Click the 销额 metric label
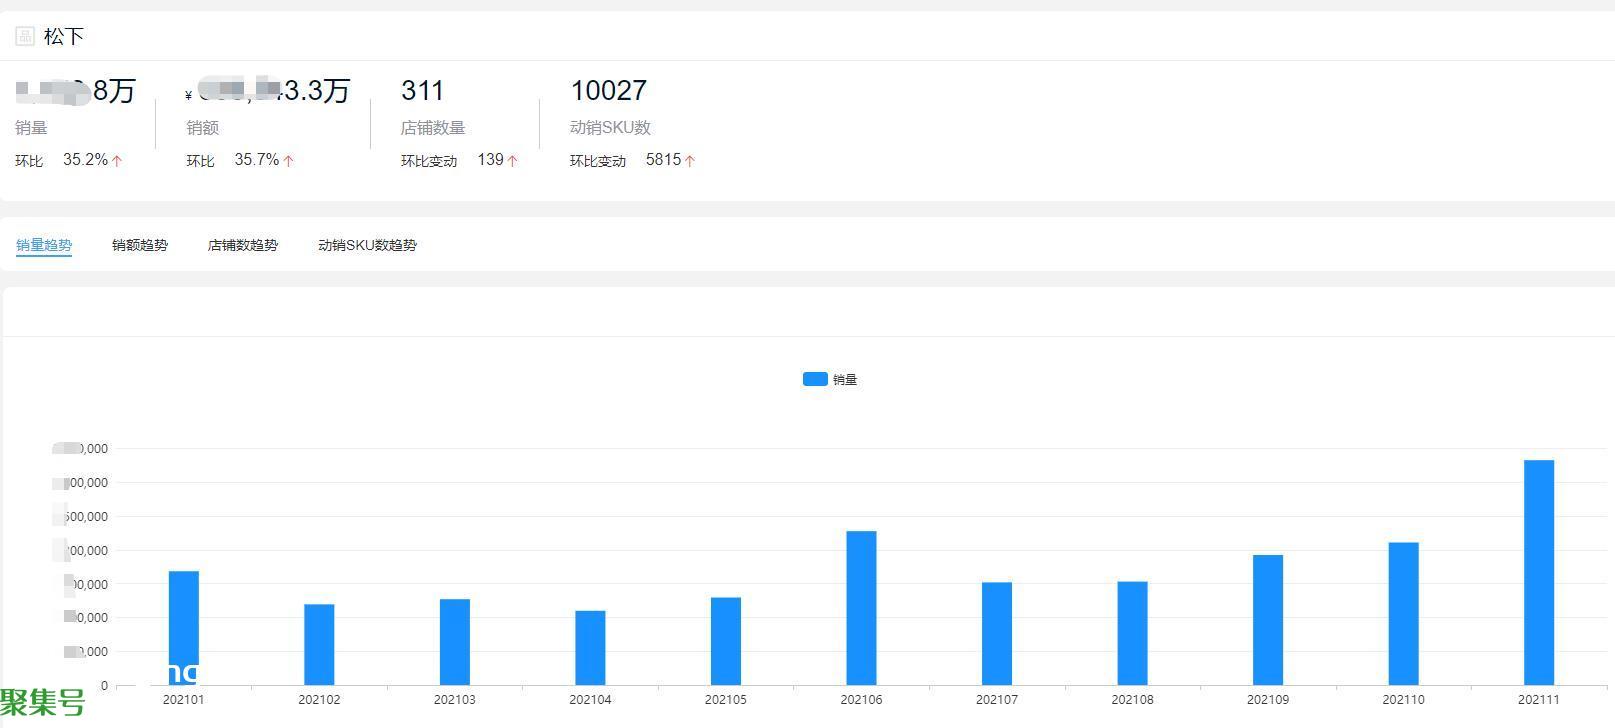 (x=202, y=128)
